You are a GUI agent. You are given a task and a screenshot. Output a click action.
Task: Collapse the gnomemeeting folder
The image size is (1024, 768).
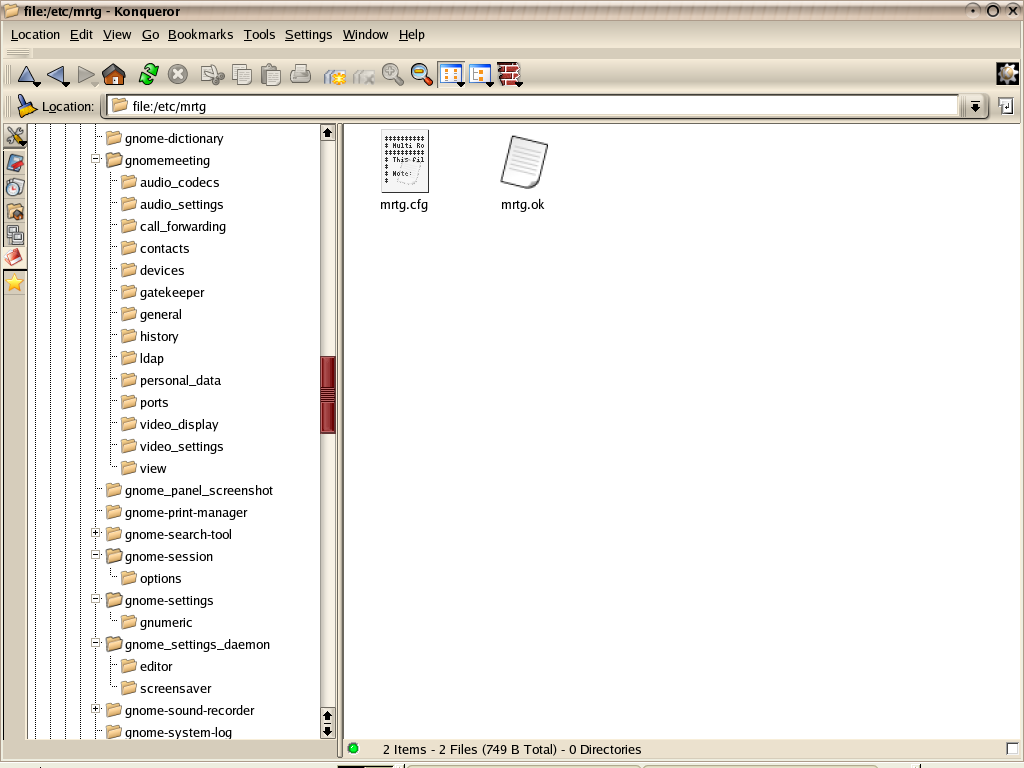click(96, 159)
